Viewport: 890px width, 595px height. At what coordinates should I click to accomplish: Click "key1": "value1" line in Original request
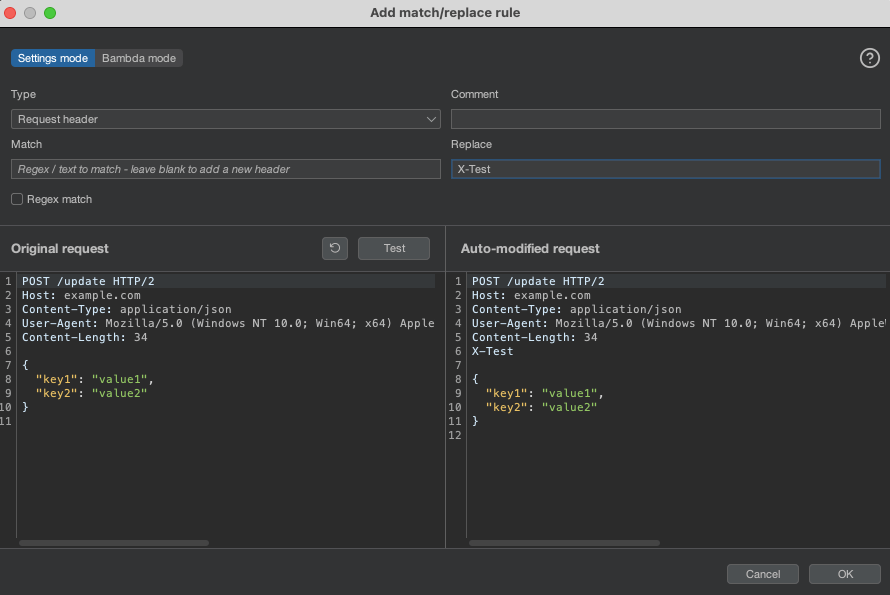[x=95, y=379]
